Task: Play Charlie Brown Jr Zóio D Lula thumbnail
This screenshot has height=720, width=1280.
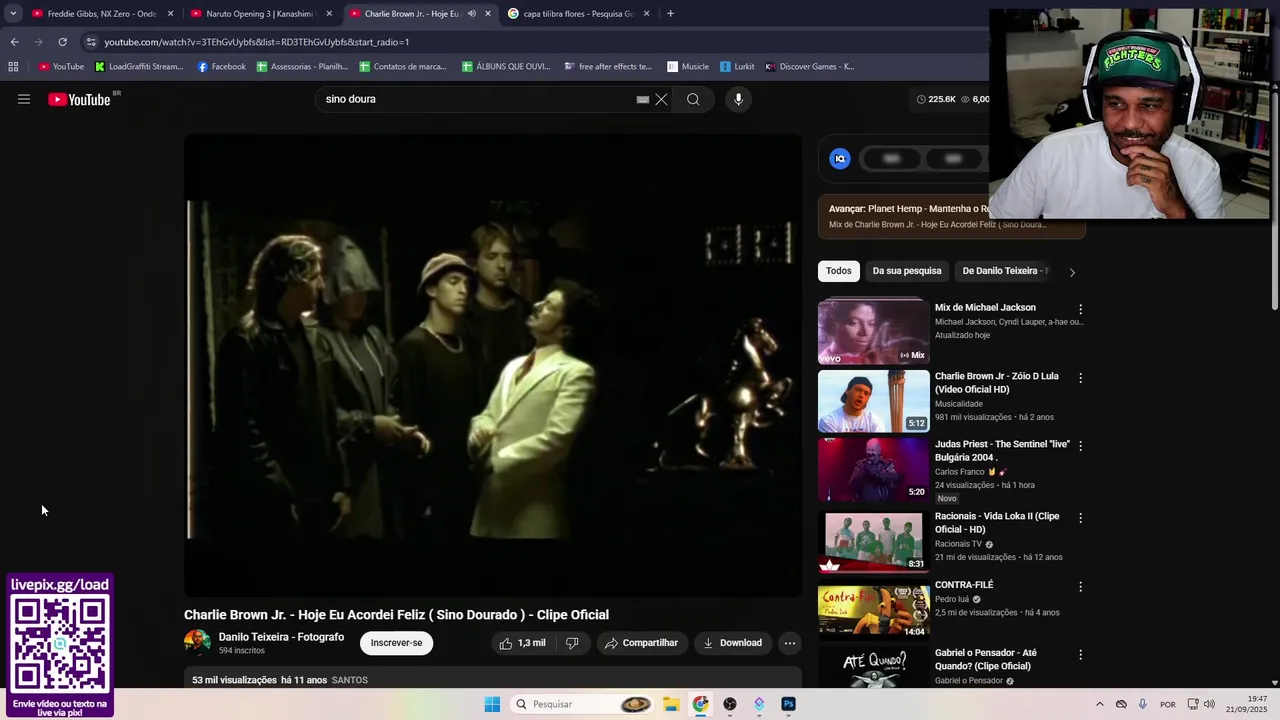Action: (x=874, y=400)
